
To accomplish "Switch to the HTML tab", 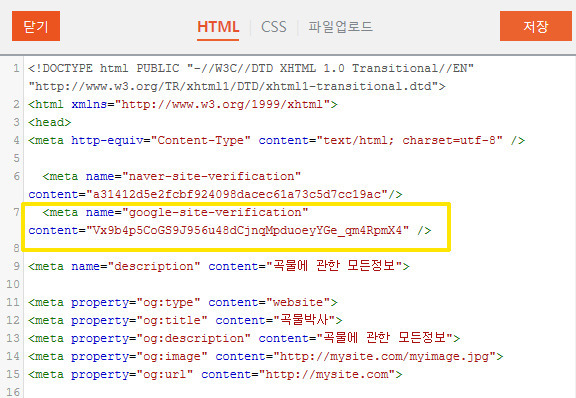I will (x=218, y=27).
